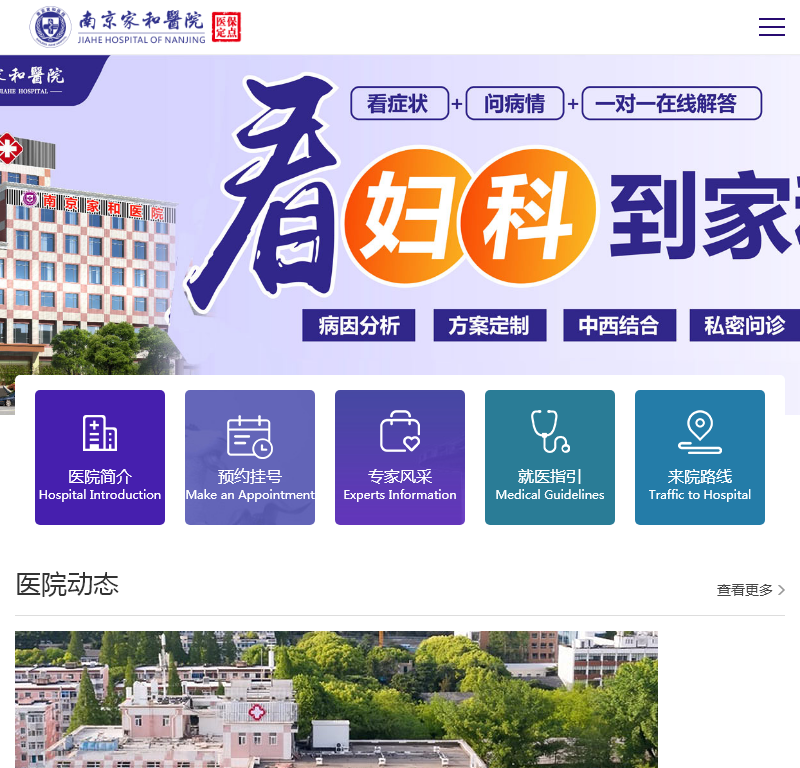The image size is (800, 768).
Task: Expand the 一对一在线解答 banner pill
Action: pyautogui.click(x=671, y=103)
